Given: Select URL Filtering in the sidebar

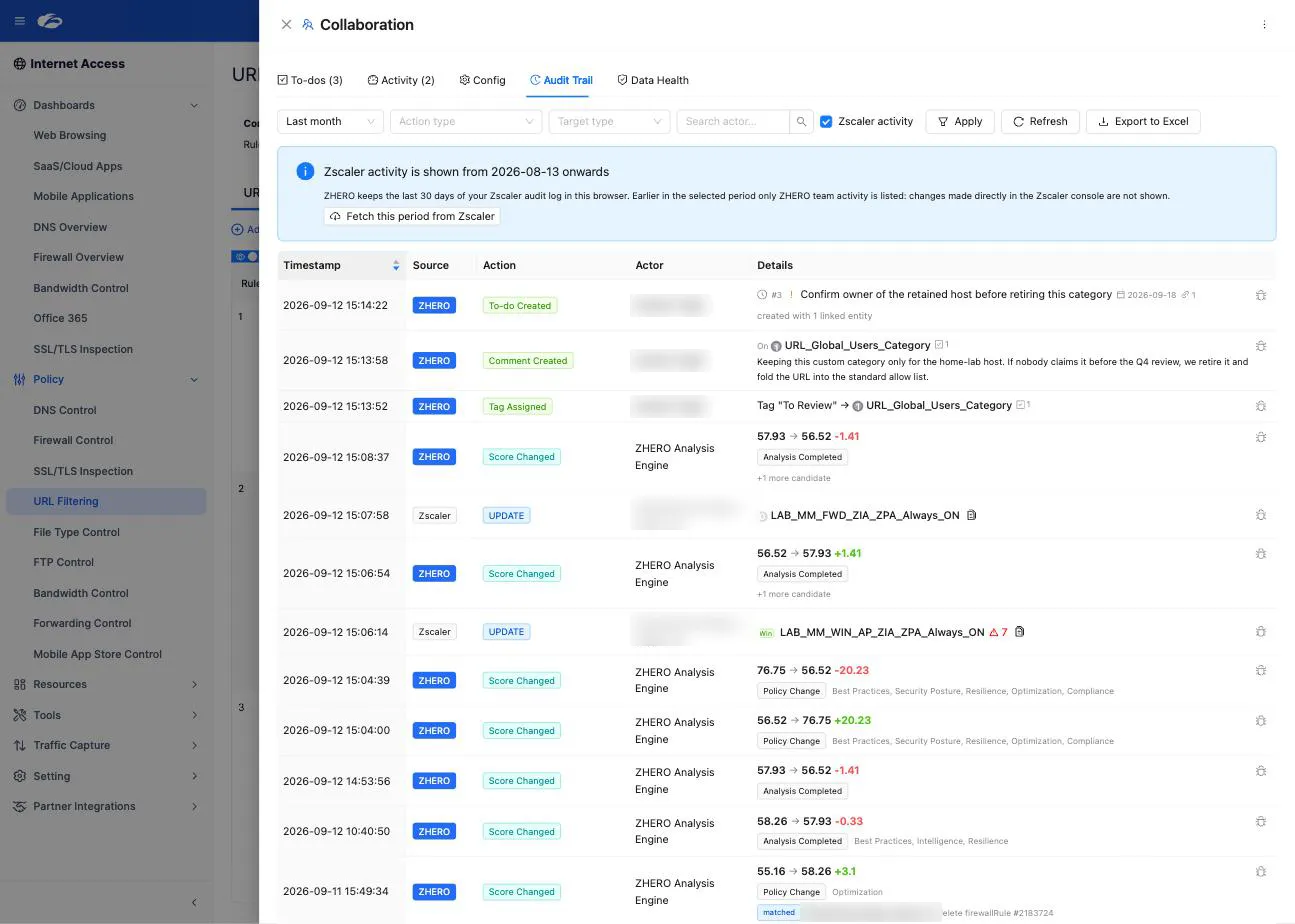Looking at the screenshot, I should point(106,501).
